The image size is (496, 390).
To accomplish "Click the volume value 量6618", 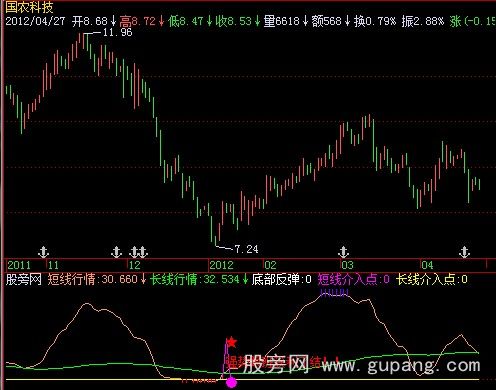I will coord(282,22).
